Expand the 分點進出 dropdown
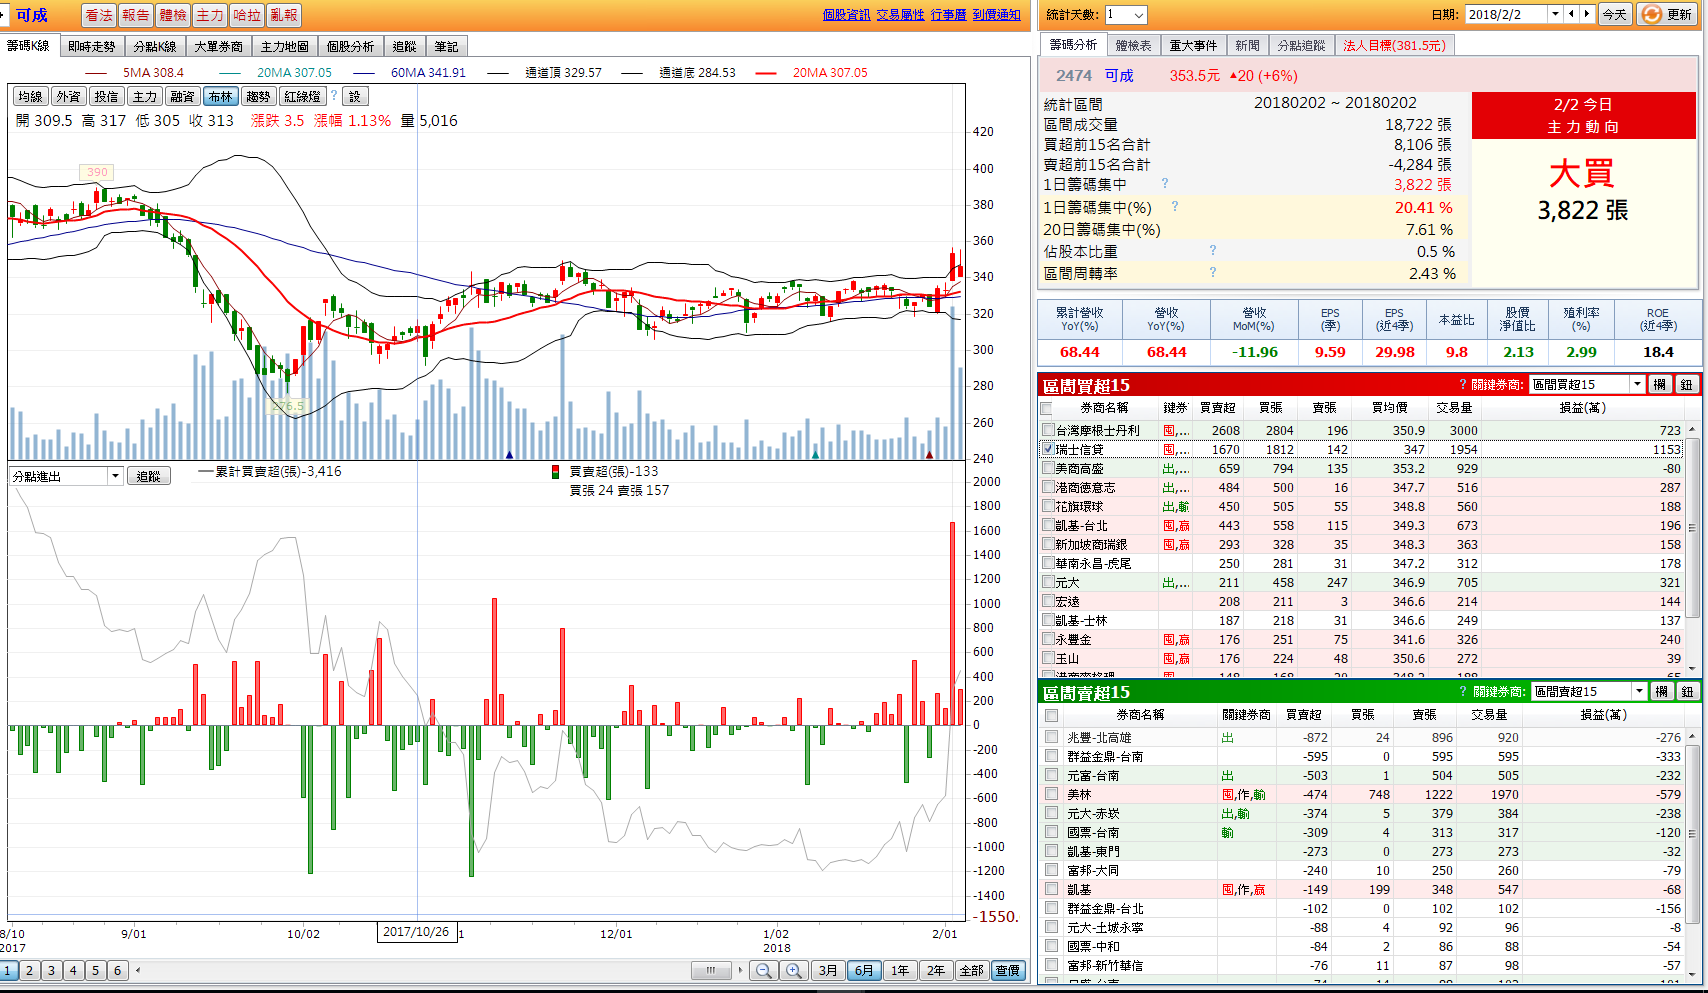The height and width of the screenshot is (993, 1708). click(116, 476)
